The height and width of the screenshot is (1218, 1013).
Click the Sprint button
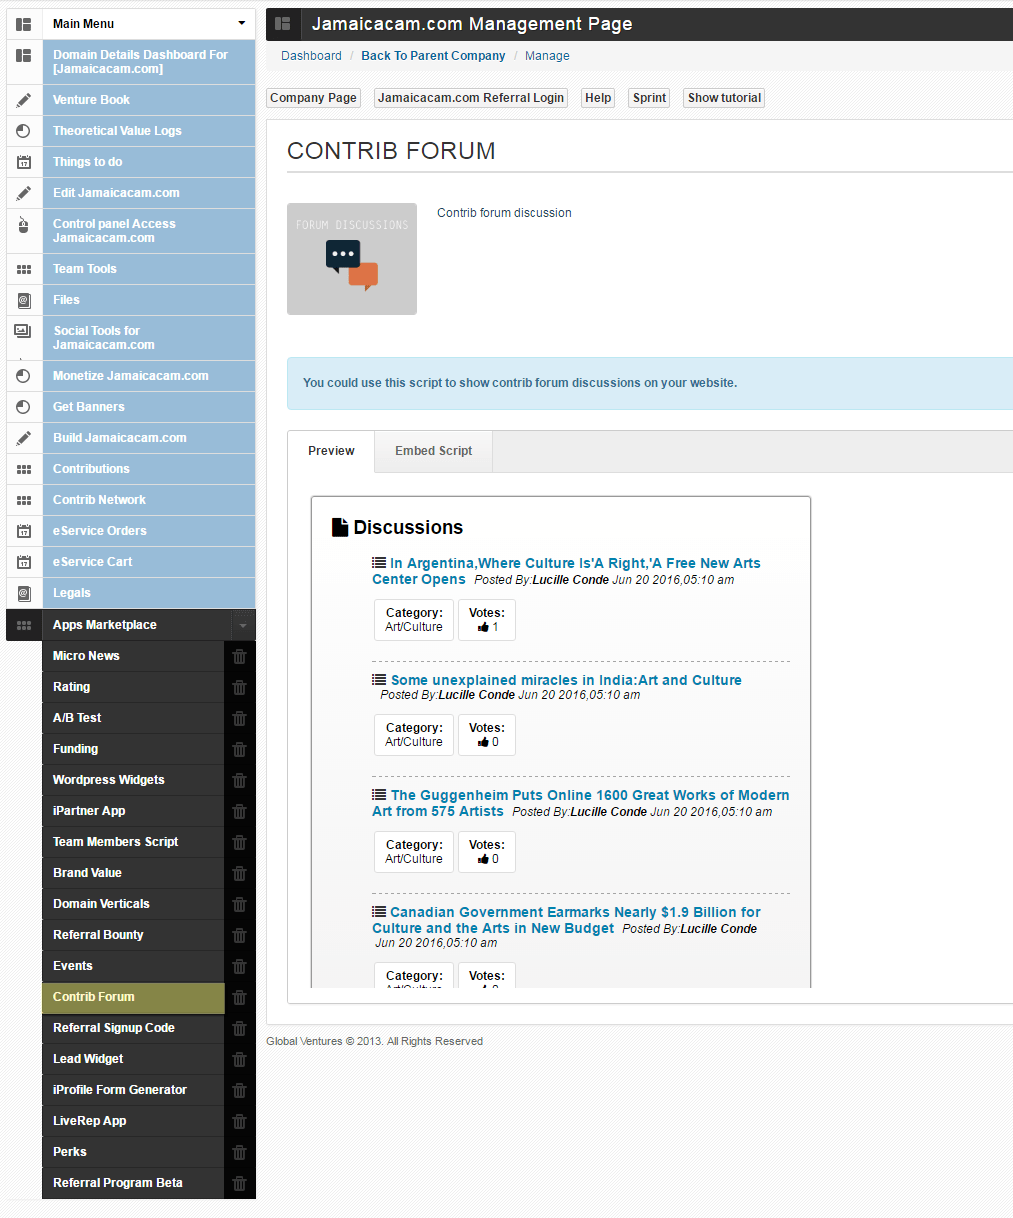pyautogui.click(x=649, y=98)
